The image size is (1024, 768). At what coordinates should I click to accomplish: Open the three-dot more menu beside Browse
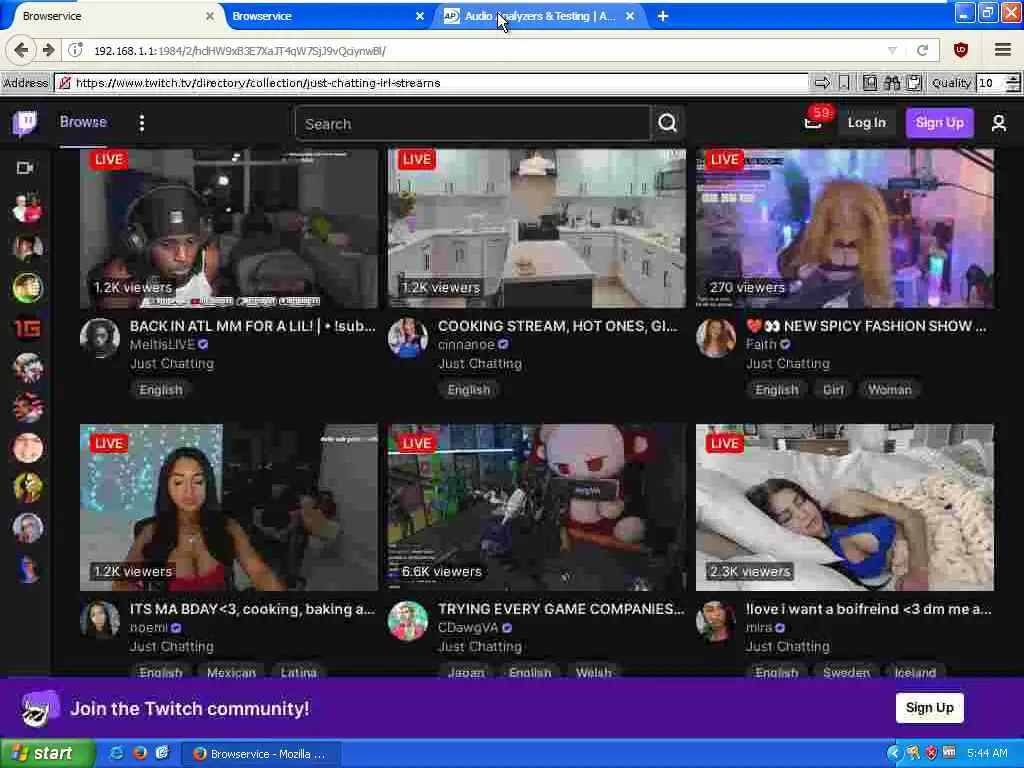click(x=142, y=123)
